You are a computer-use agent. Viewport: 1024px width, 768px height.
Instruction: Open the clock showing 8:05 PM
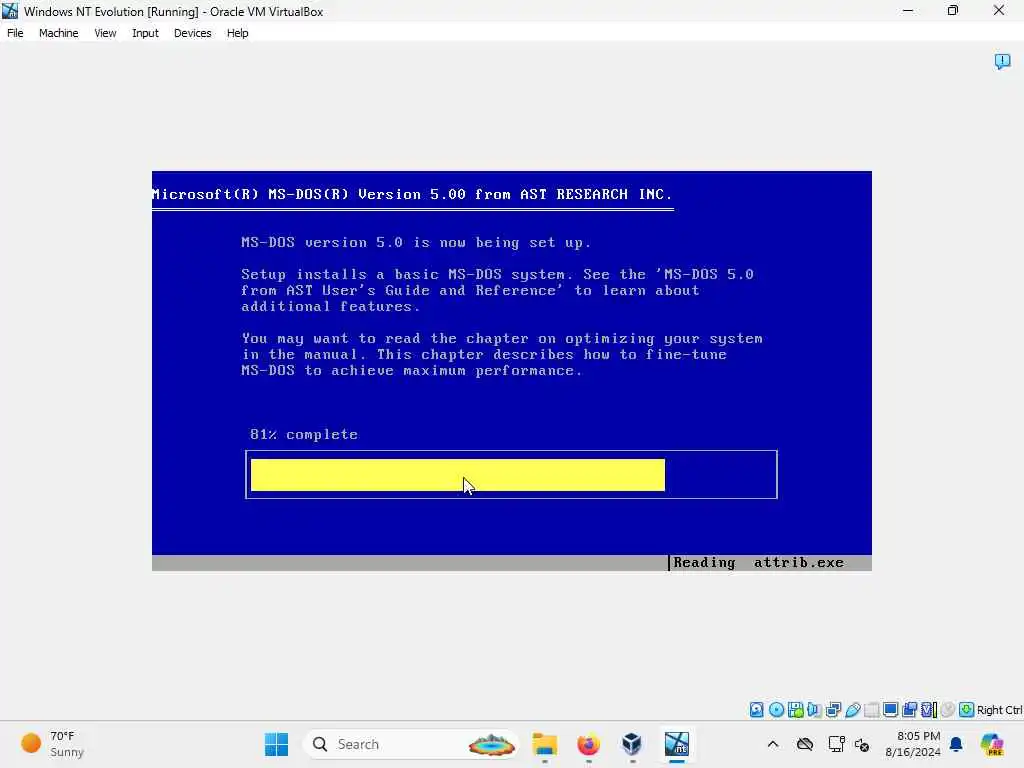(x=913, y=744)
